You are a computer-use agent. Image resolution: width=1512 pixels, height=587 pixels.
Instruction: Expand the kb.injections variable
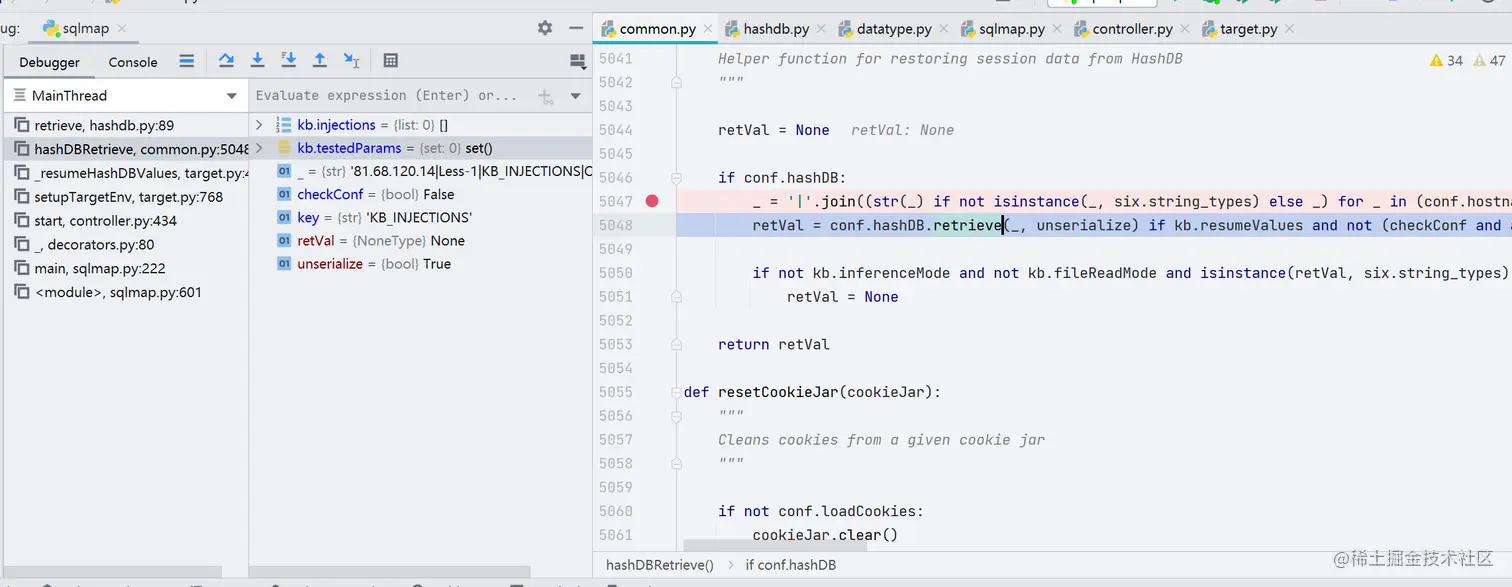260,125
